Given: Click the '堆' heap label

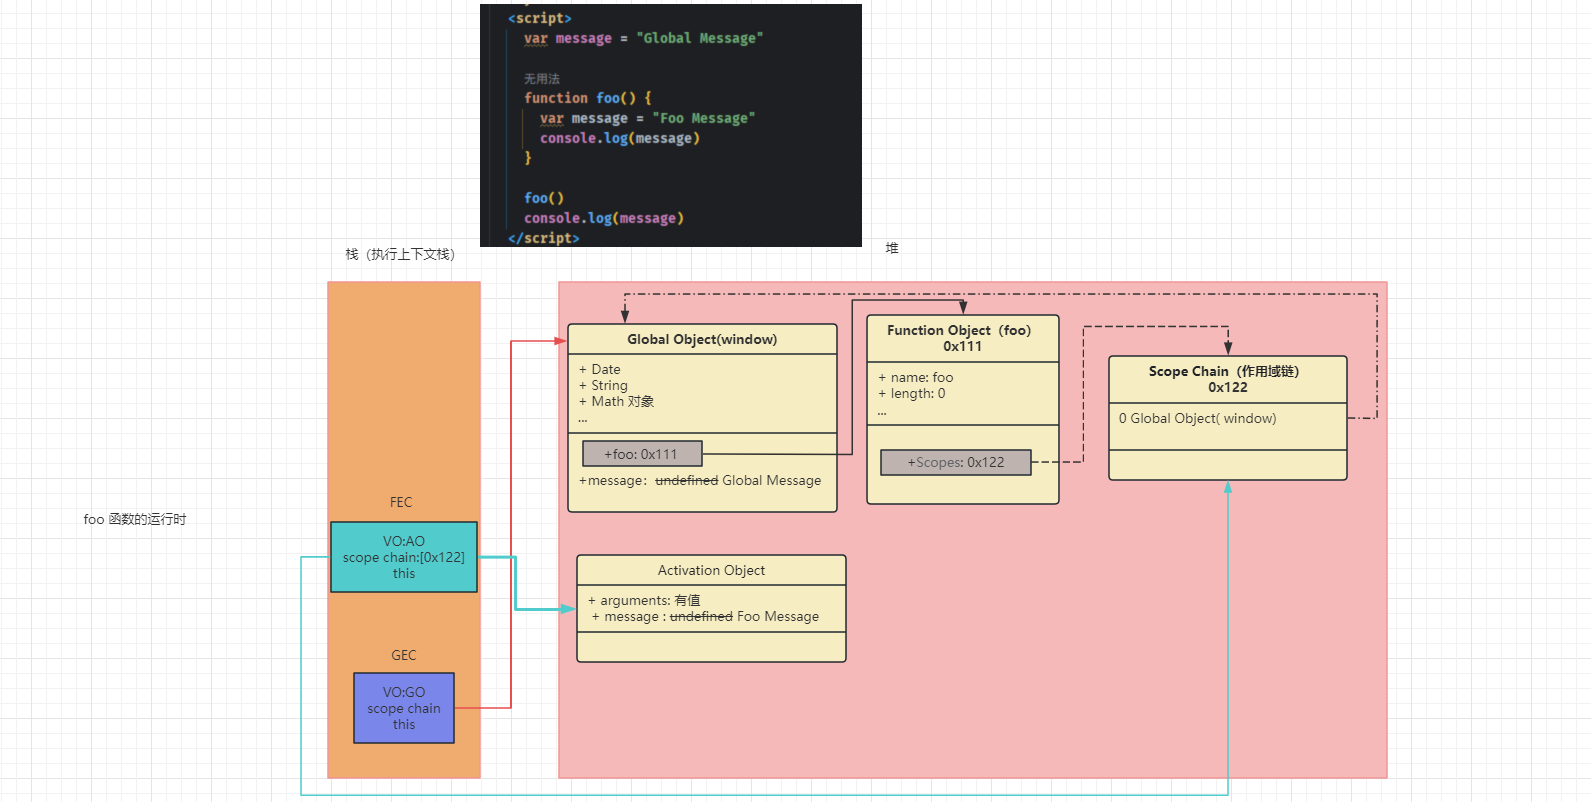Looking at the screenshot, I should [x=892, y=248].
